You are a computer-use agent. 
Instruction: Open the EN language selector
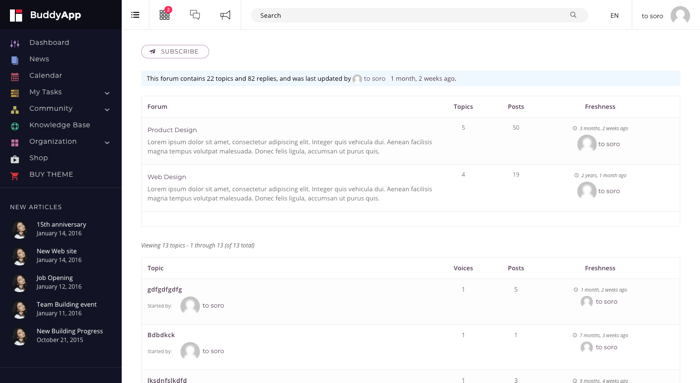point(614,15)
